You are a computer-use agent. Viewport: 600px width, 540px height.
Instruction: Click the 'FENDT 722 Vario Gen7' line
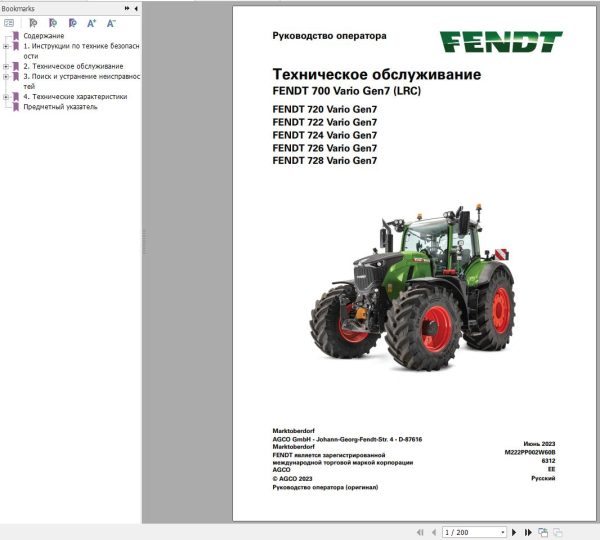[x=325, y=122]
